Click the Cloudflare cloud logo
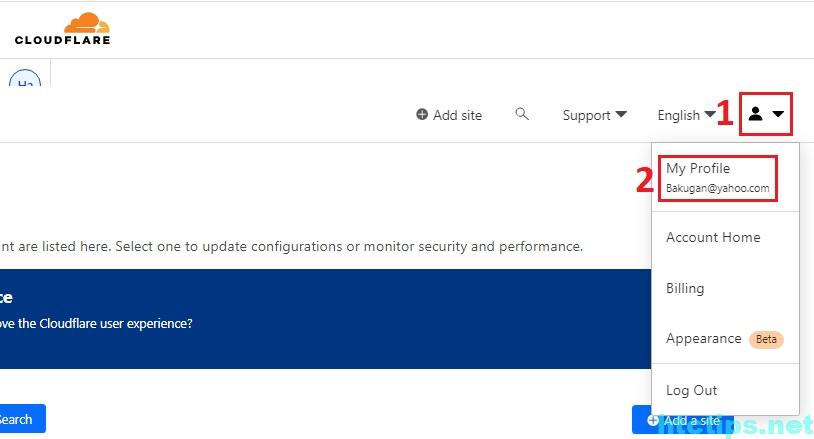Screen dimensions: 814x439 click(x=88, y=24)
